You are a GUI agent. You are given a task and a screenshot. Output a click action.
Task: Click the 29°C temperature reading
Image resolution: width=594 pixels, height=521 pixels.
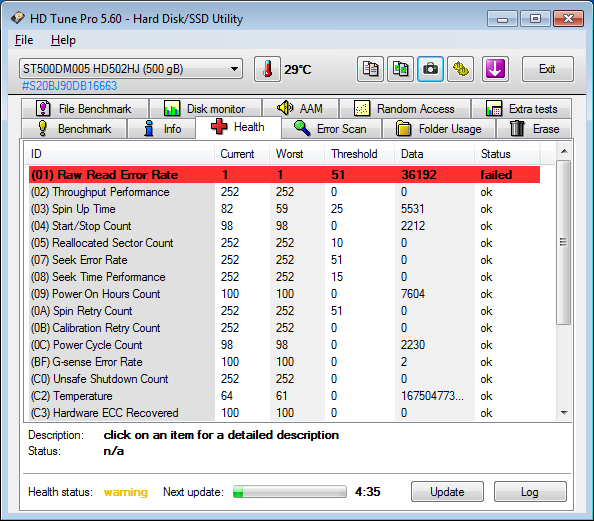point(298,70)
